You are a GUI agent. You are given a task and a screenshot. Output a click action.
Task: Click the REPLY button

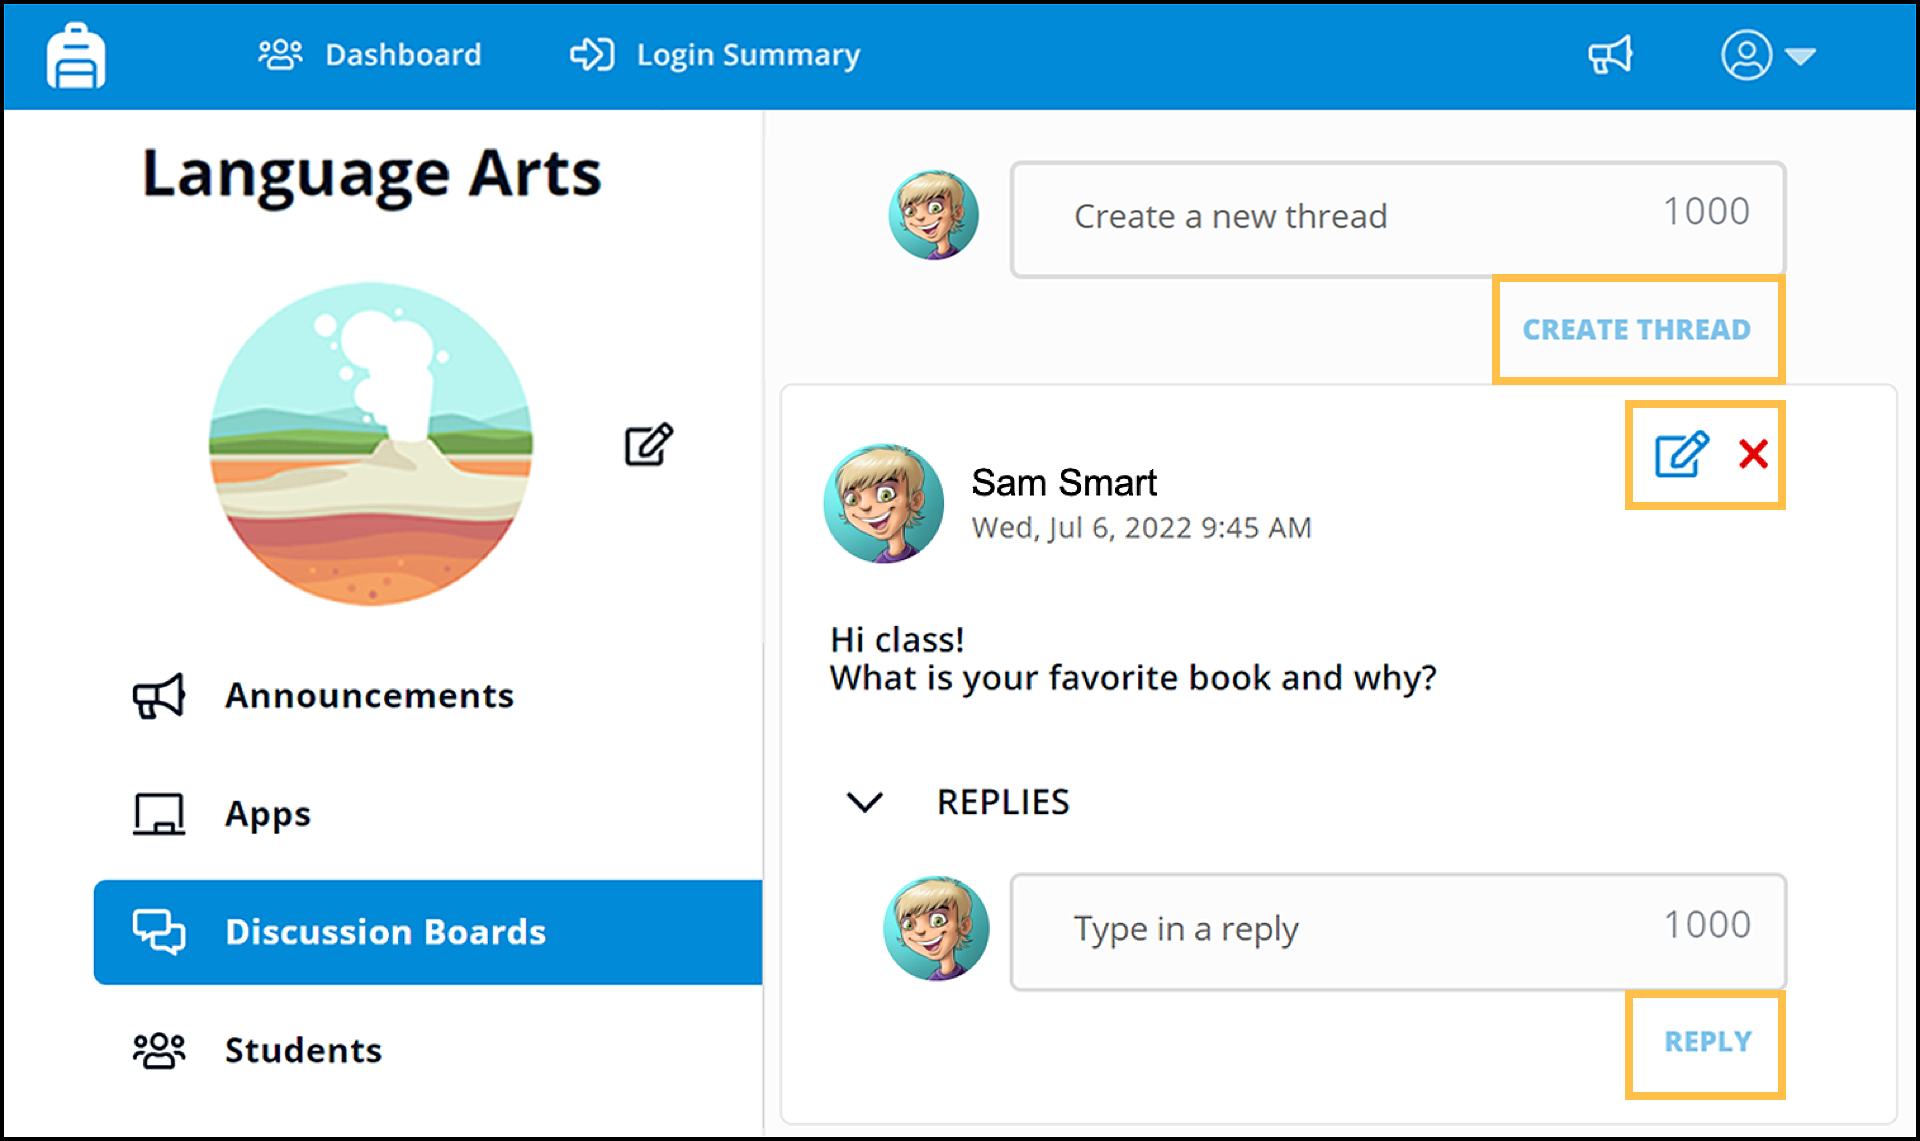point(1707,1042)
